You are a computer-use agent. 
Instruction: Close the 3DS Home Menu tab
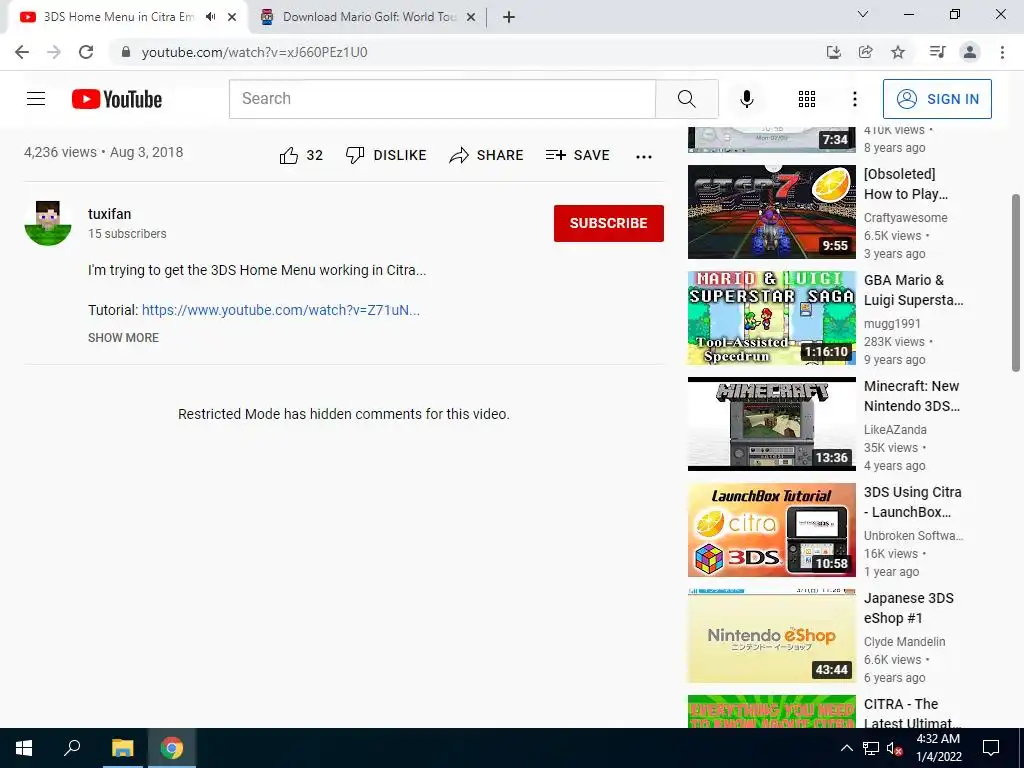232,18
